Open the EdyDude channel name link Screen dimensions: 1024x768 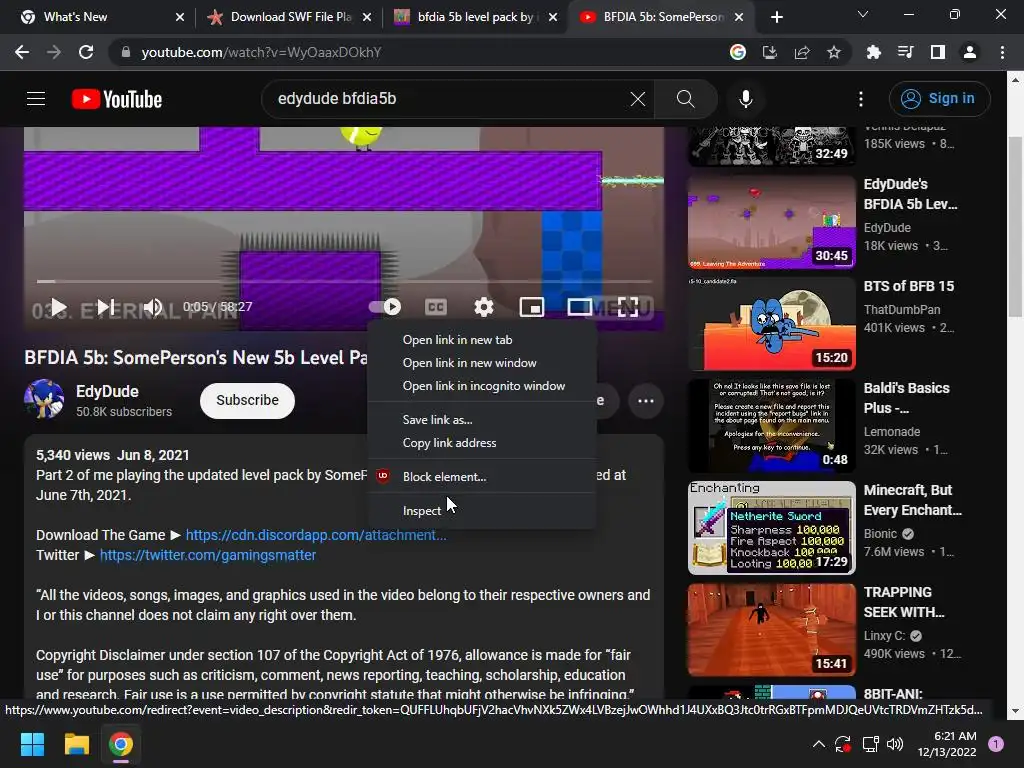point(107,391)
